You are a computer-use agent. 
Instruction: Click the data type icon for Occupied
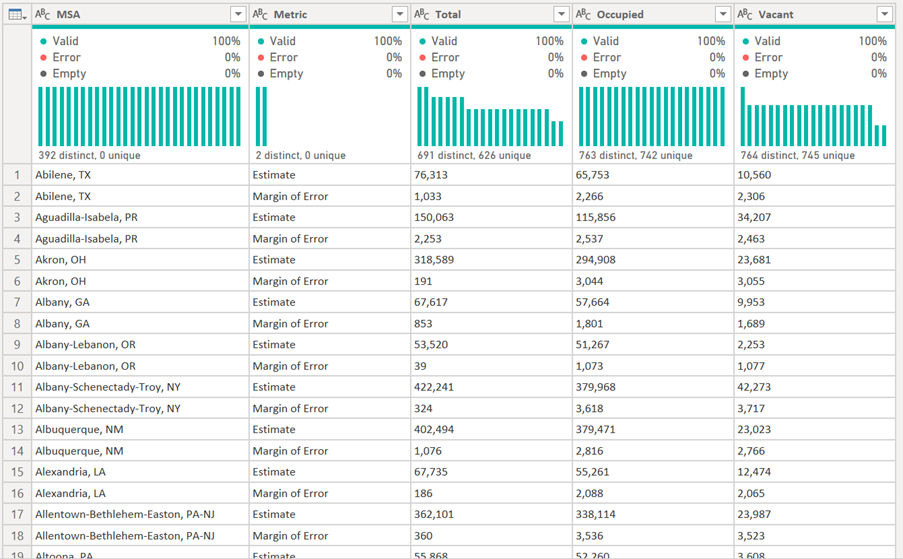pos(584,14)
